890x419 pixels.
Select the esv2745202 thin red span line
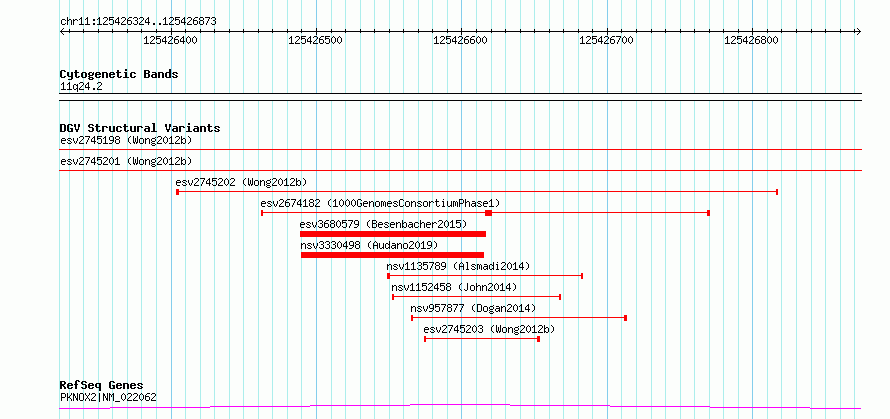point(477,192)
